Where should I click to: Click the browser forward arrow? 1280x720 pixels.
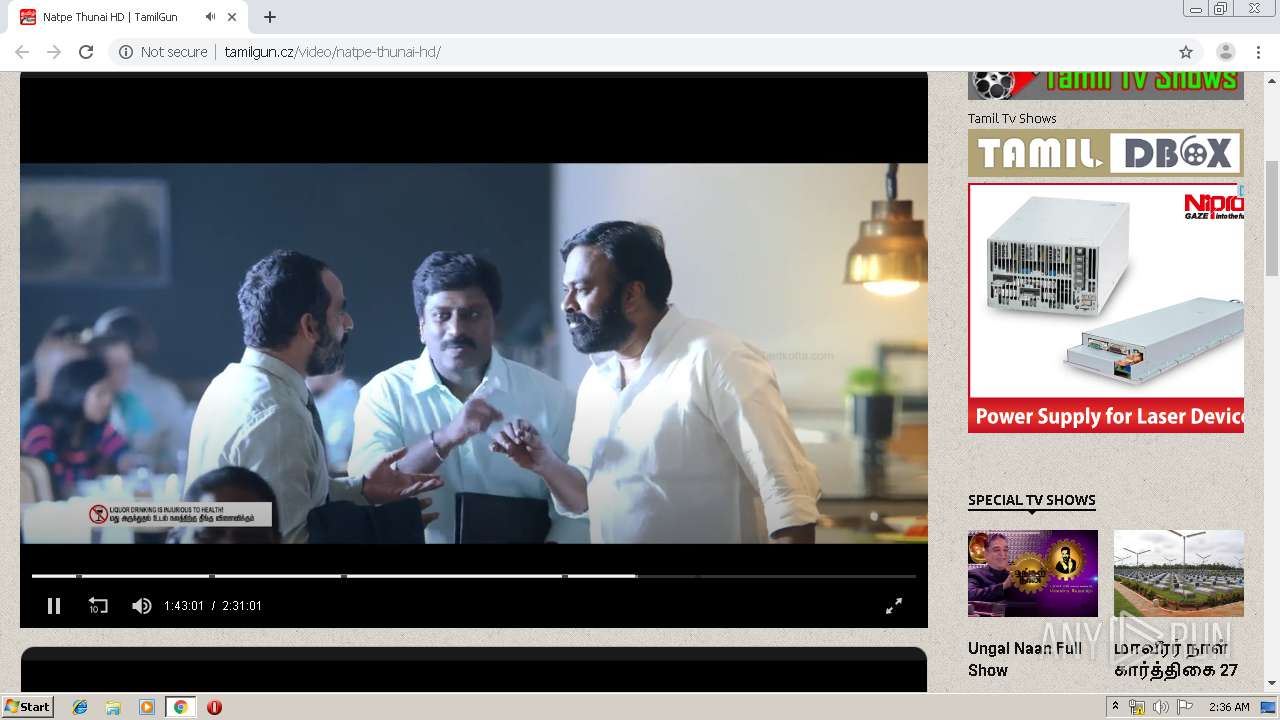coord(54,52)
